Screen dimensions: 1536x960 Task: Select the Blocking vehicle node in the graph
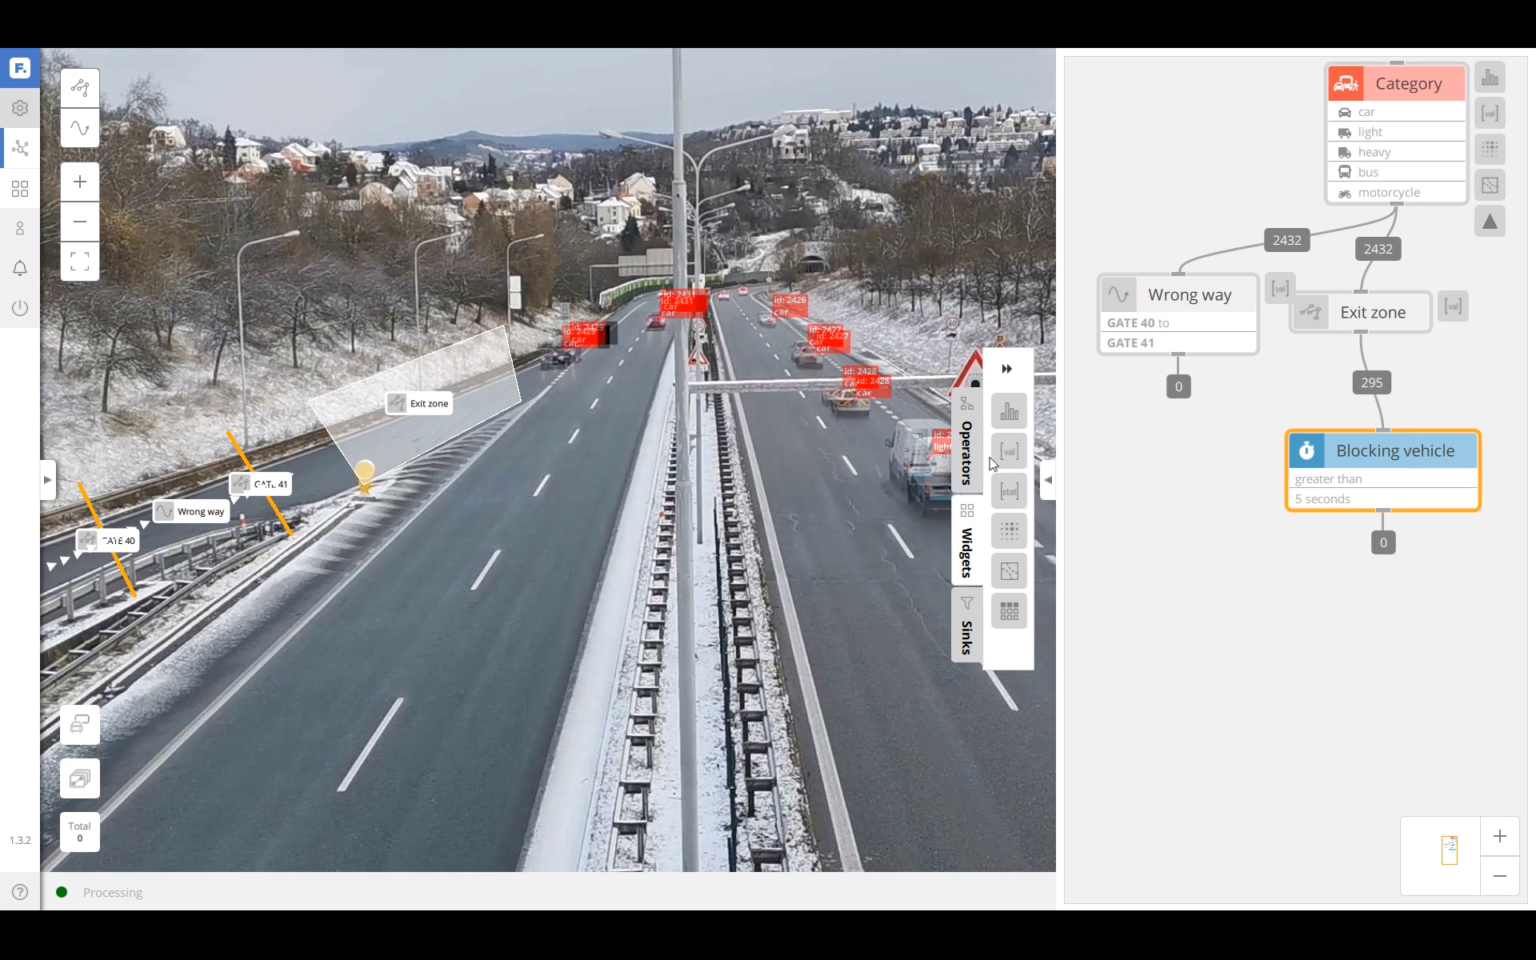(x=1394, y=451)
